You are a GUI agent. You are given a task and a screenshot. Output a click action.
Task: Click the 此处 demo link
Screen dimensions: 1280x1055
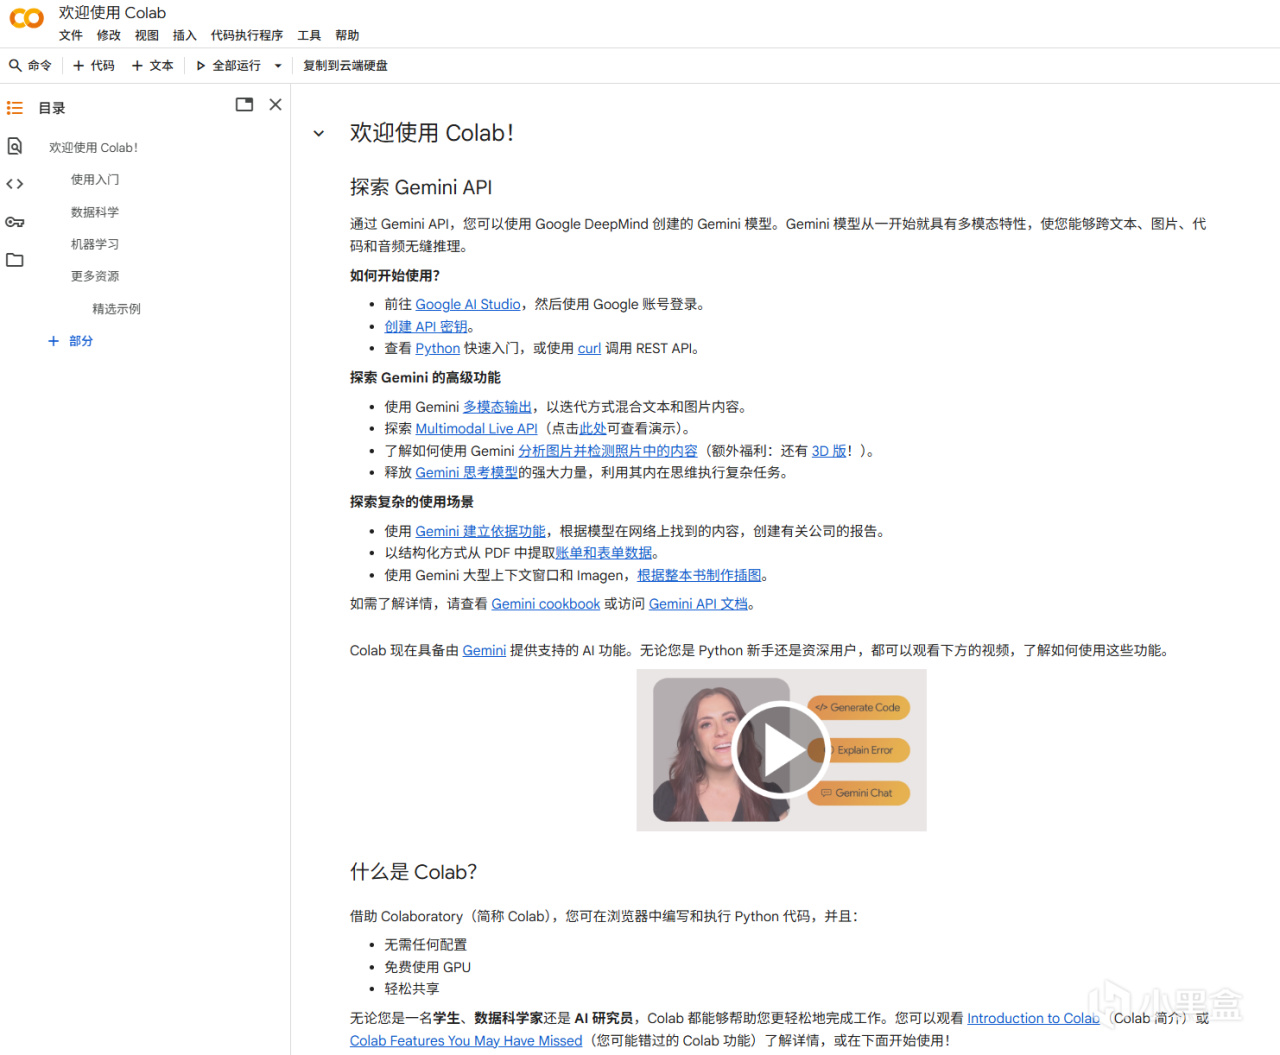pyautogui.click(x=593, y=429)
